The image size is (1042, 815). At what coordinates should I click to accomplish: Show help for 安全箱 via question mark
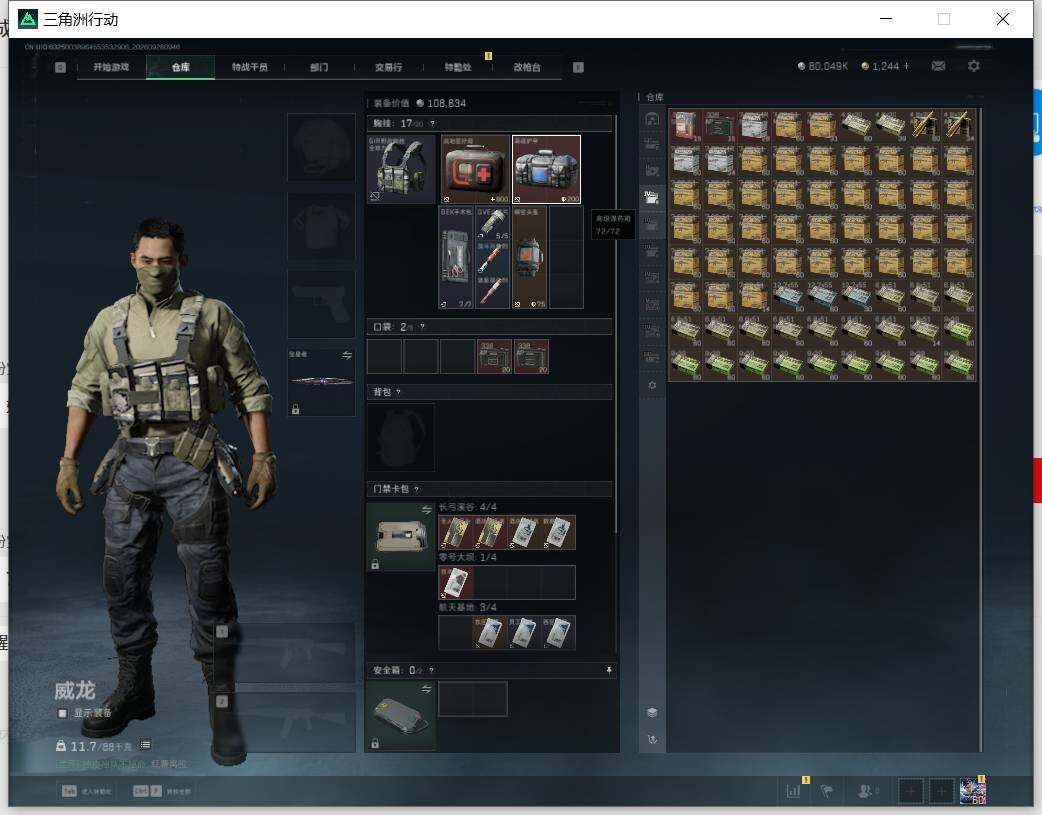click(431, 670)
